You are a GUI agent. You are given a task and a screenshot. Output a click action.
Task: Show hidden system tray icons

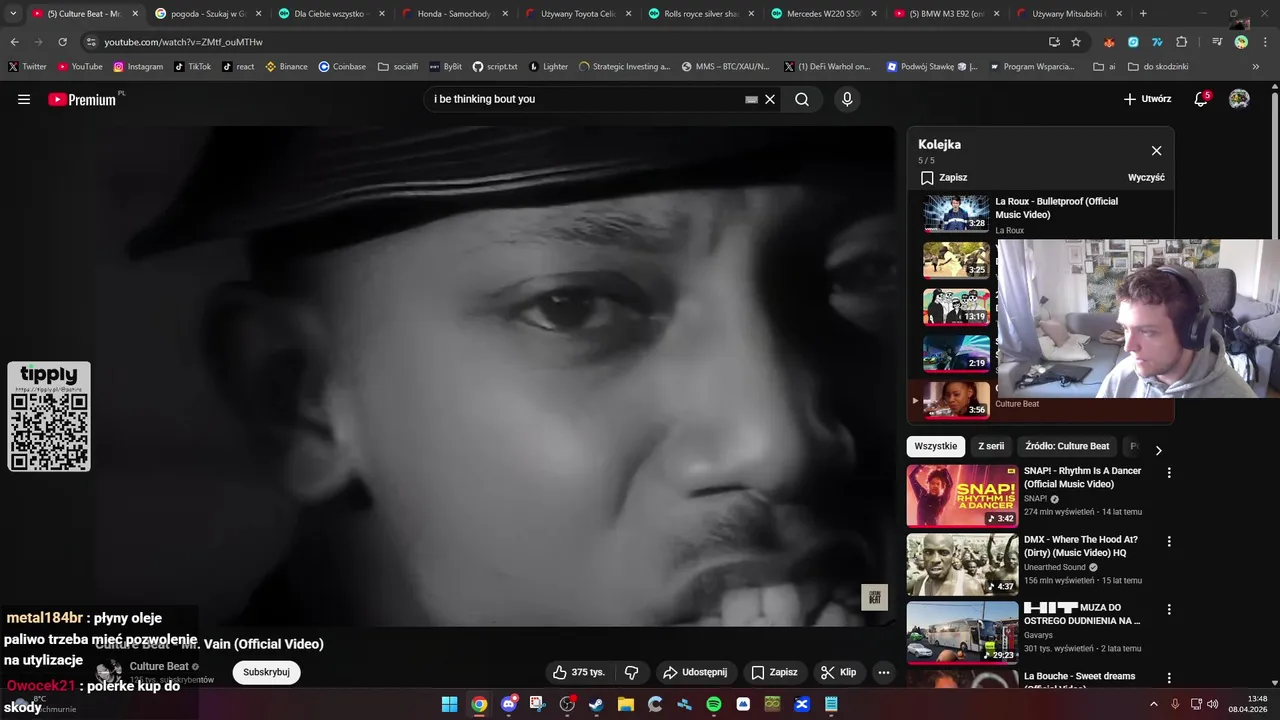click(x=1153, y=704)
